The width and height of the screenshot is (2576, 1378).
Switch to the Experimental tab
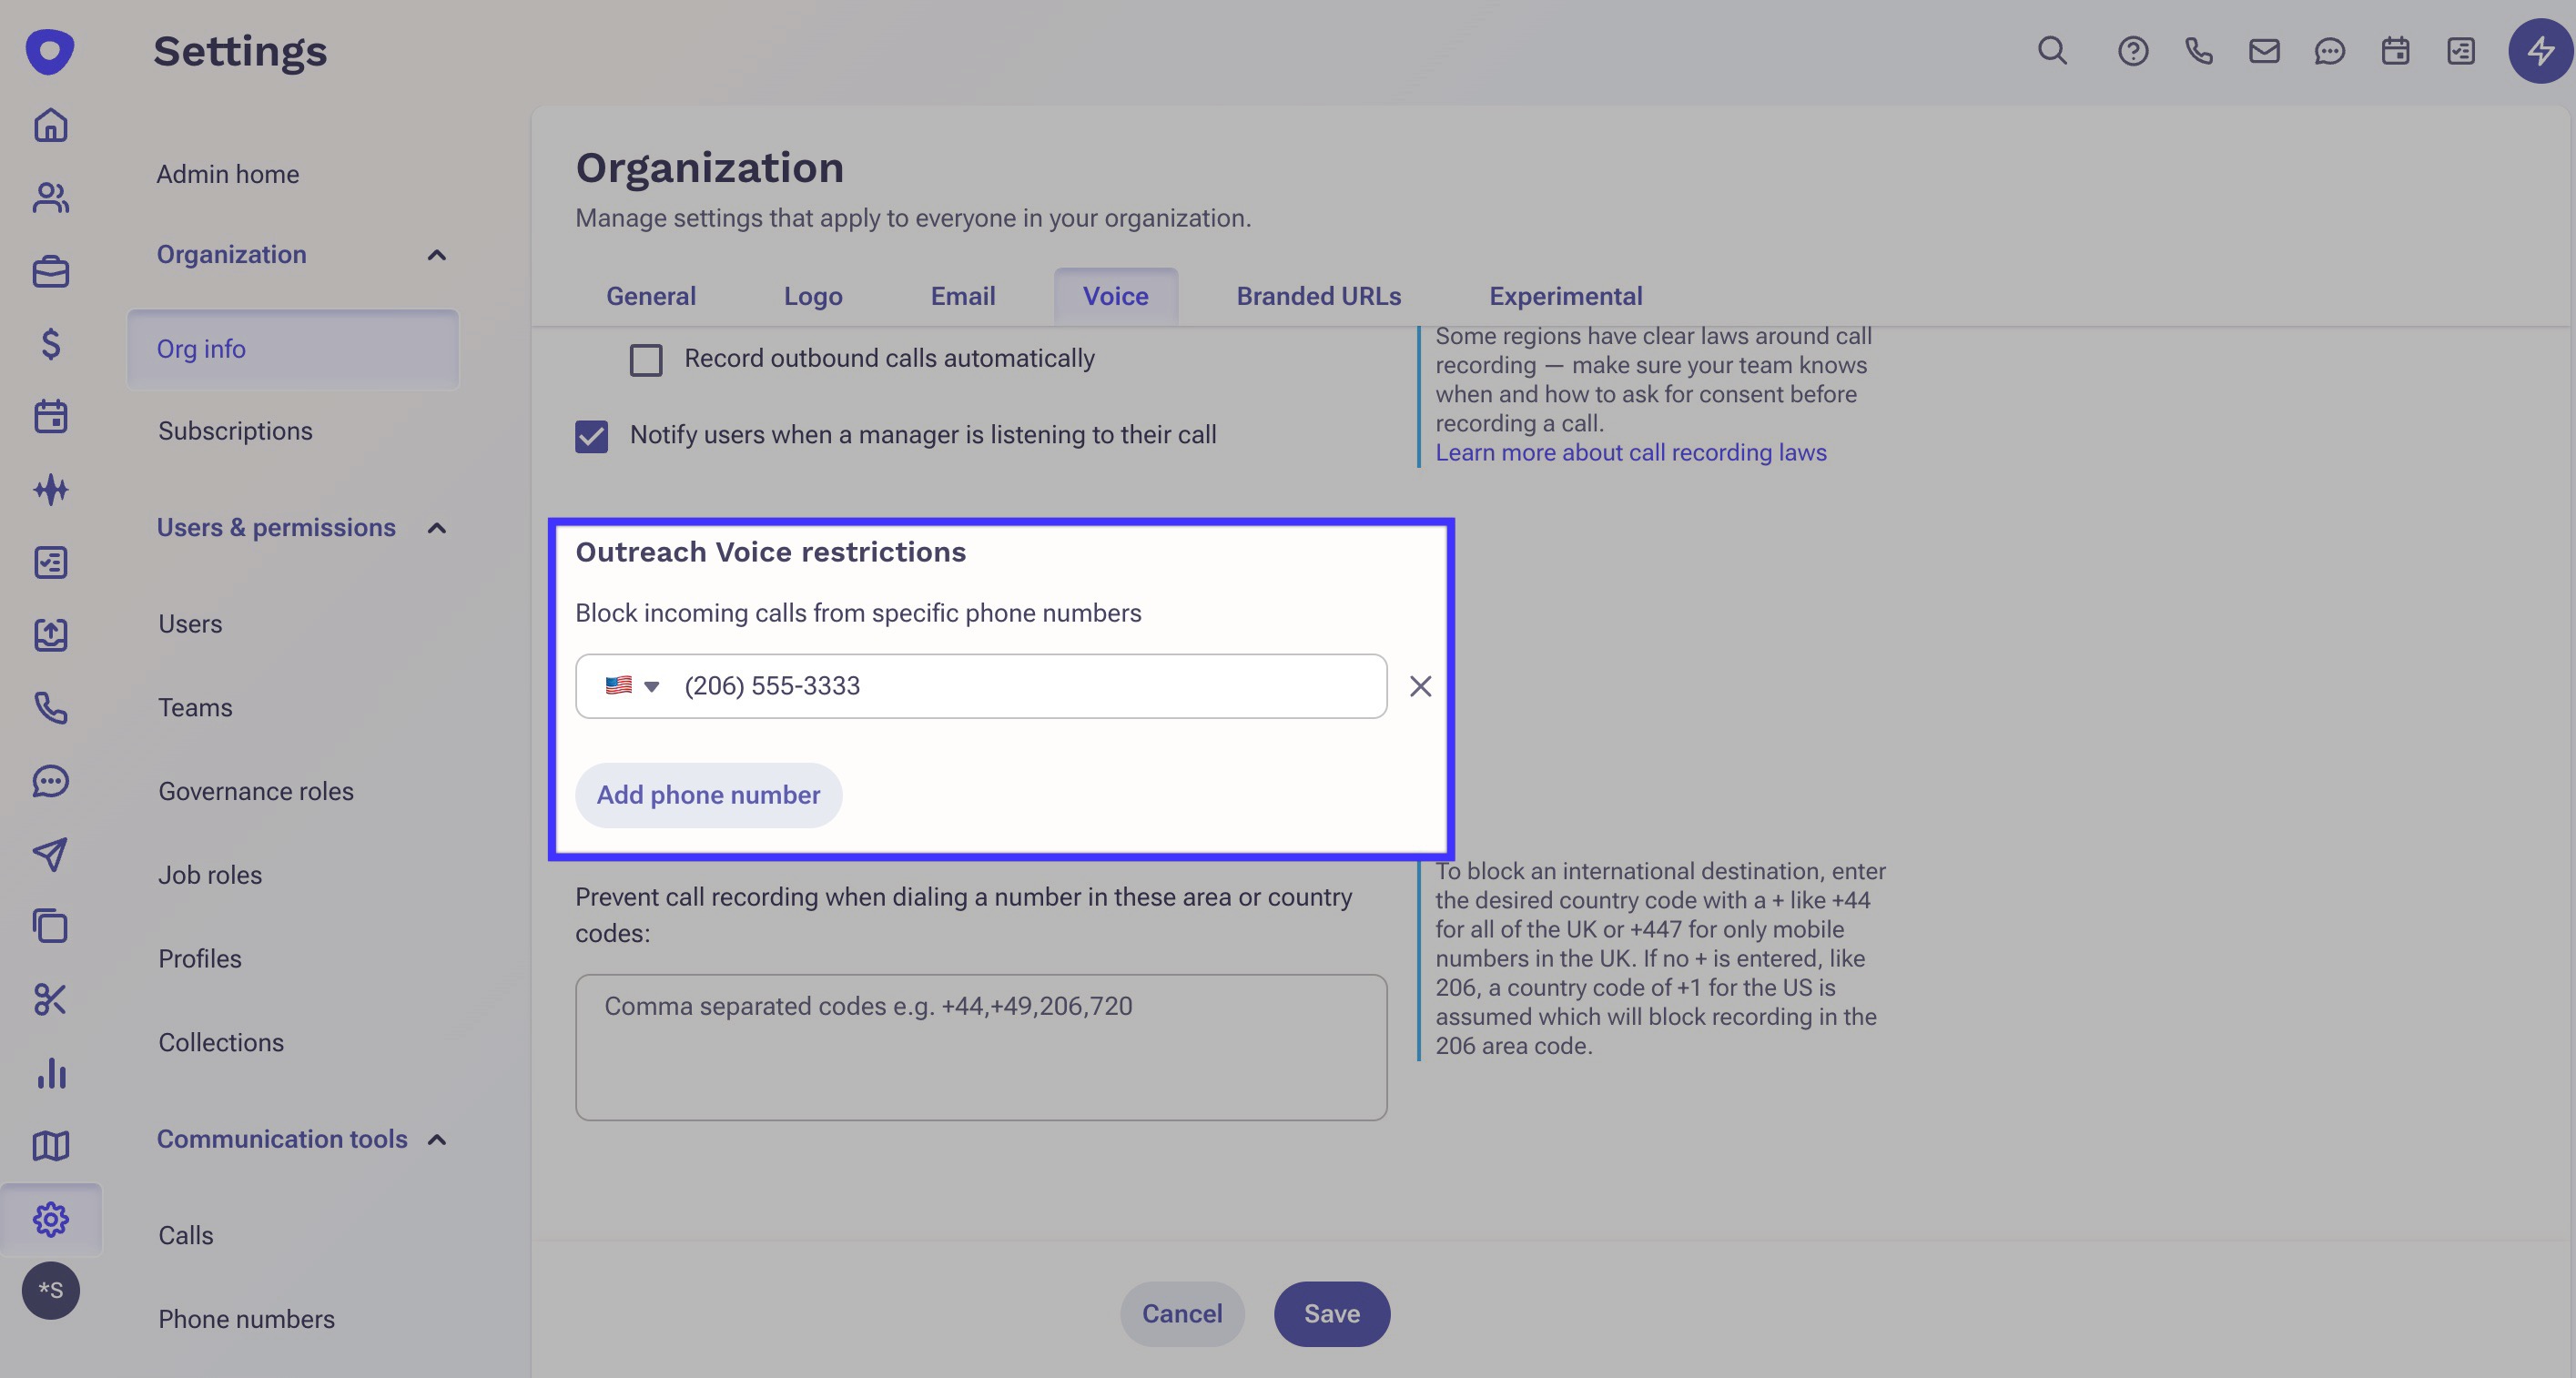[1565, 296]
